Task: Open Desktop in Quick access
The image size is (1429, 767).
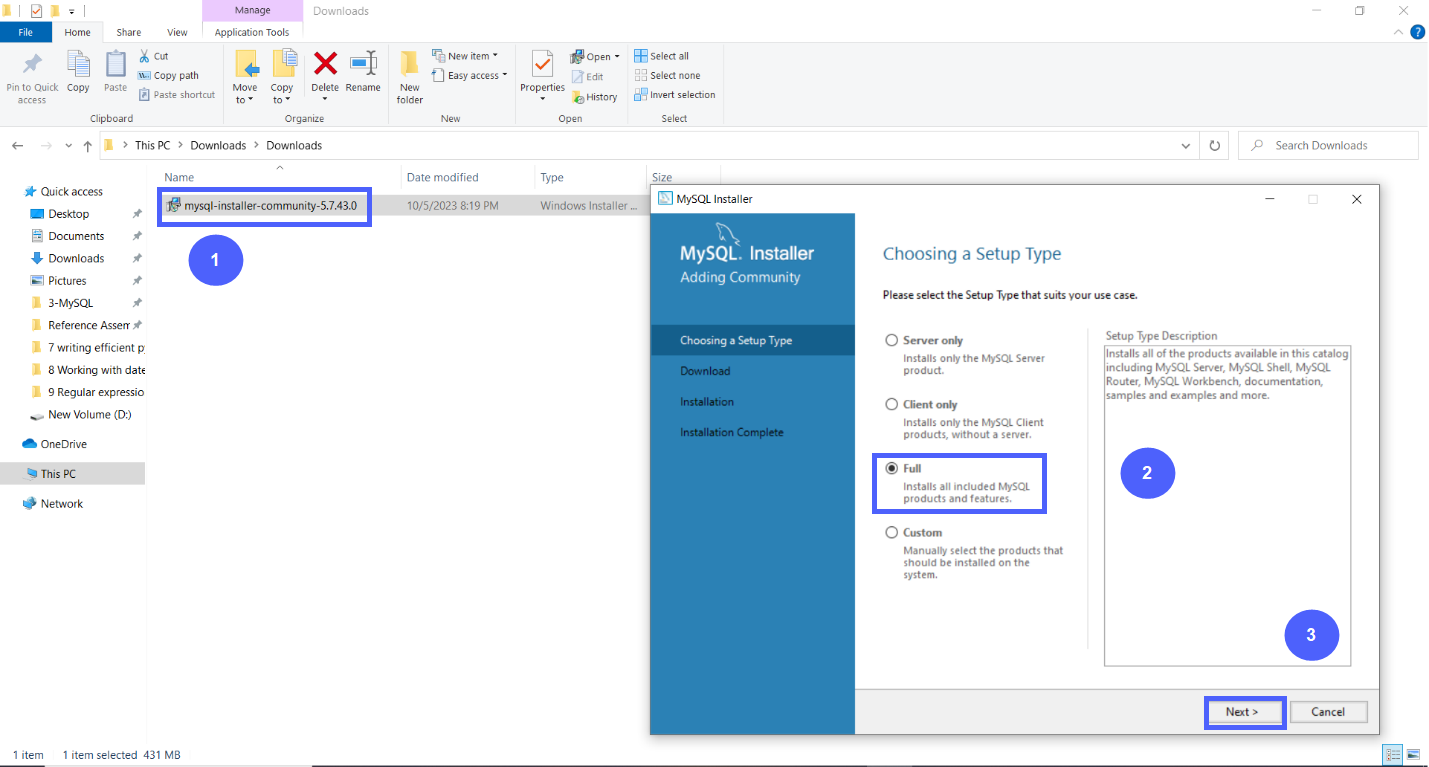Action: (x=69, y=214)
